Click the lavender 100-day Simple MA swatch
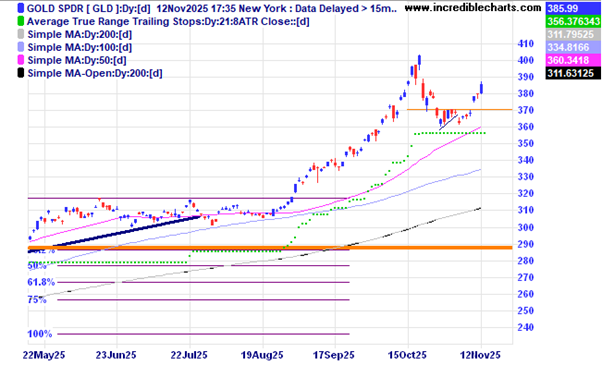Viewport: 602px width, 365px height. coord(21,47)
